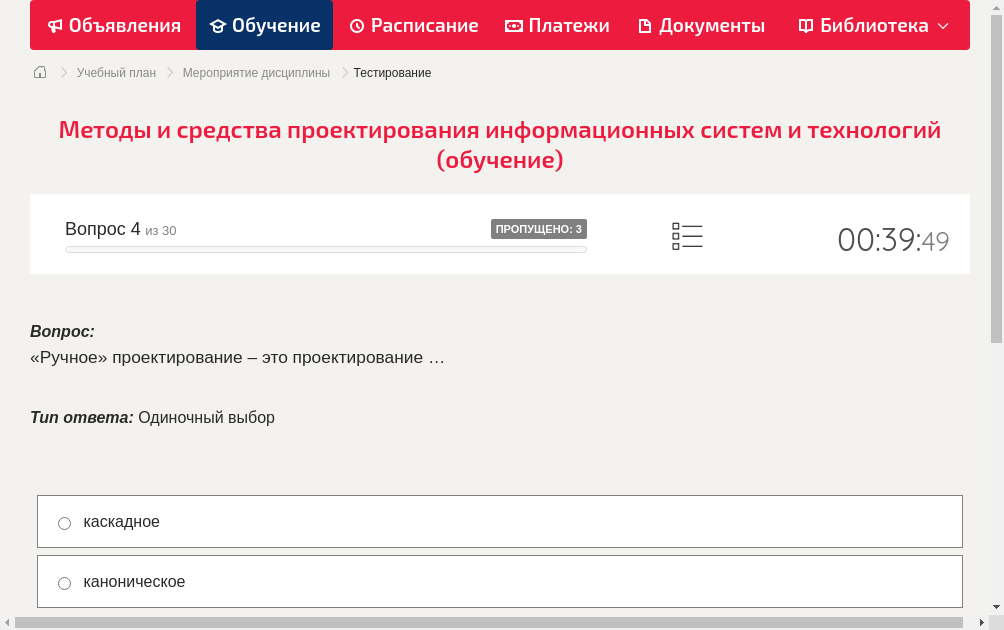Select the каскадное answer option

(x=64, y=522)
